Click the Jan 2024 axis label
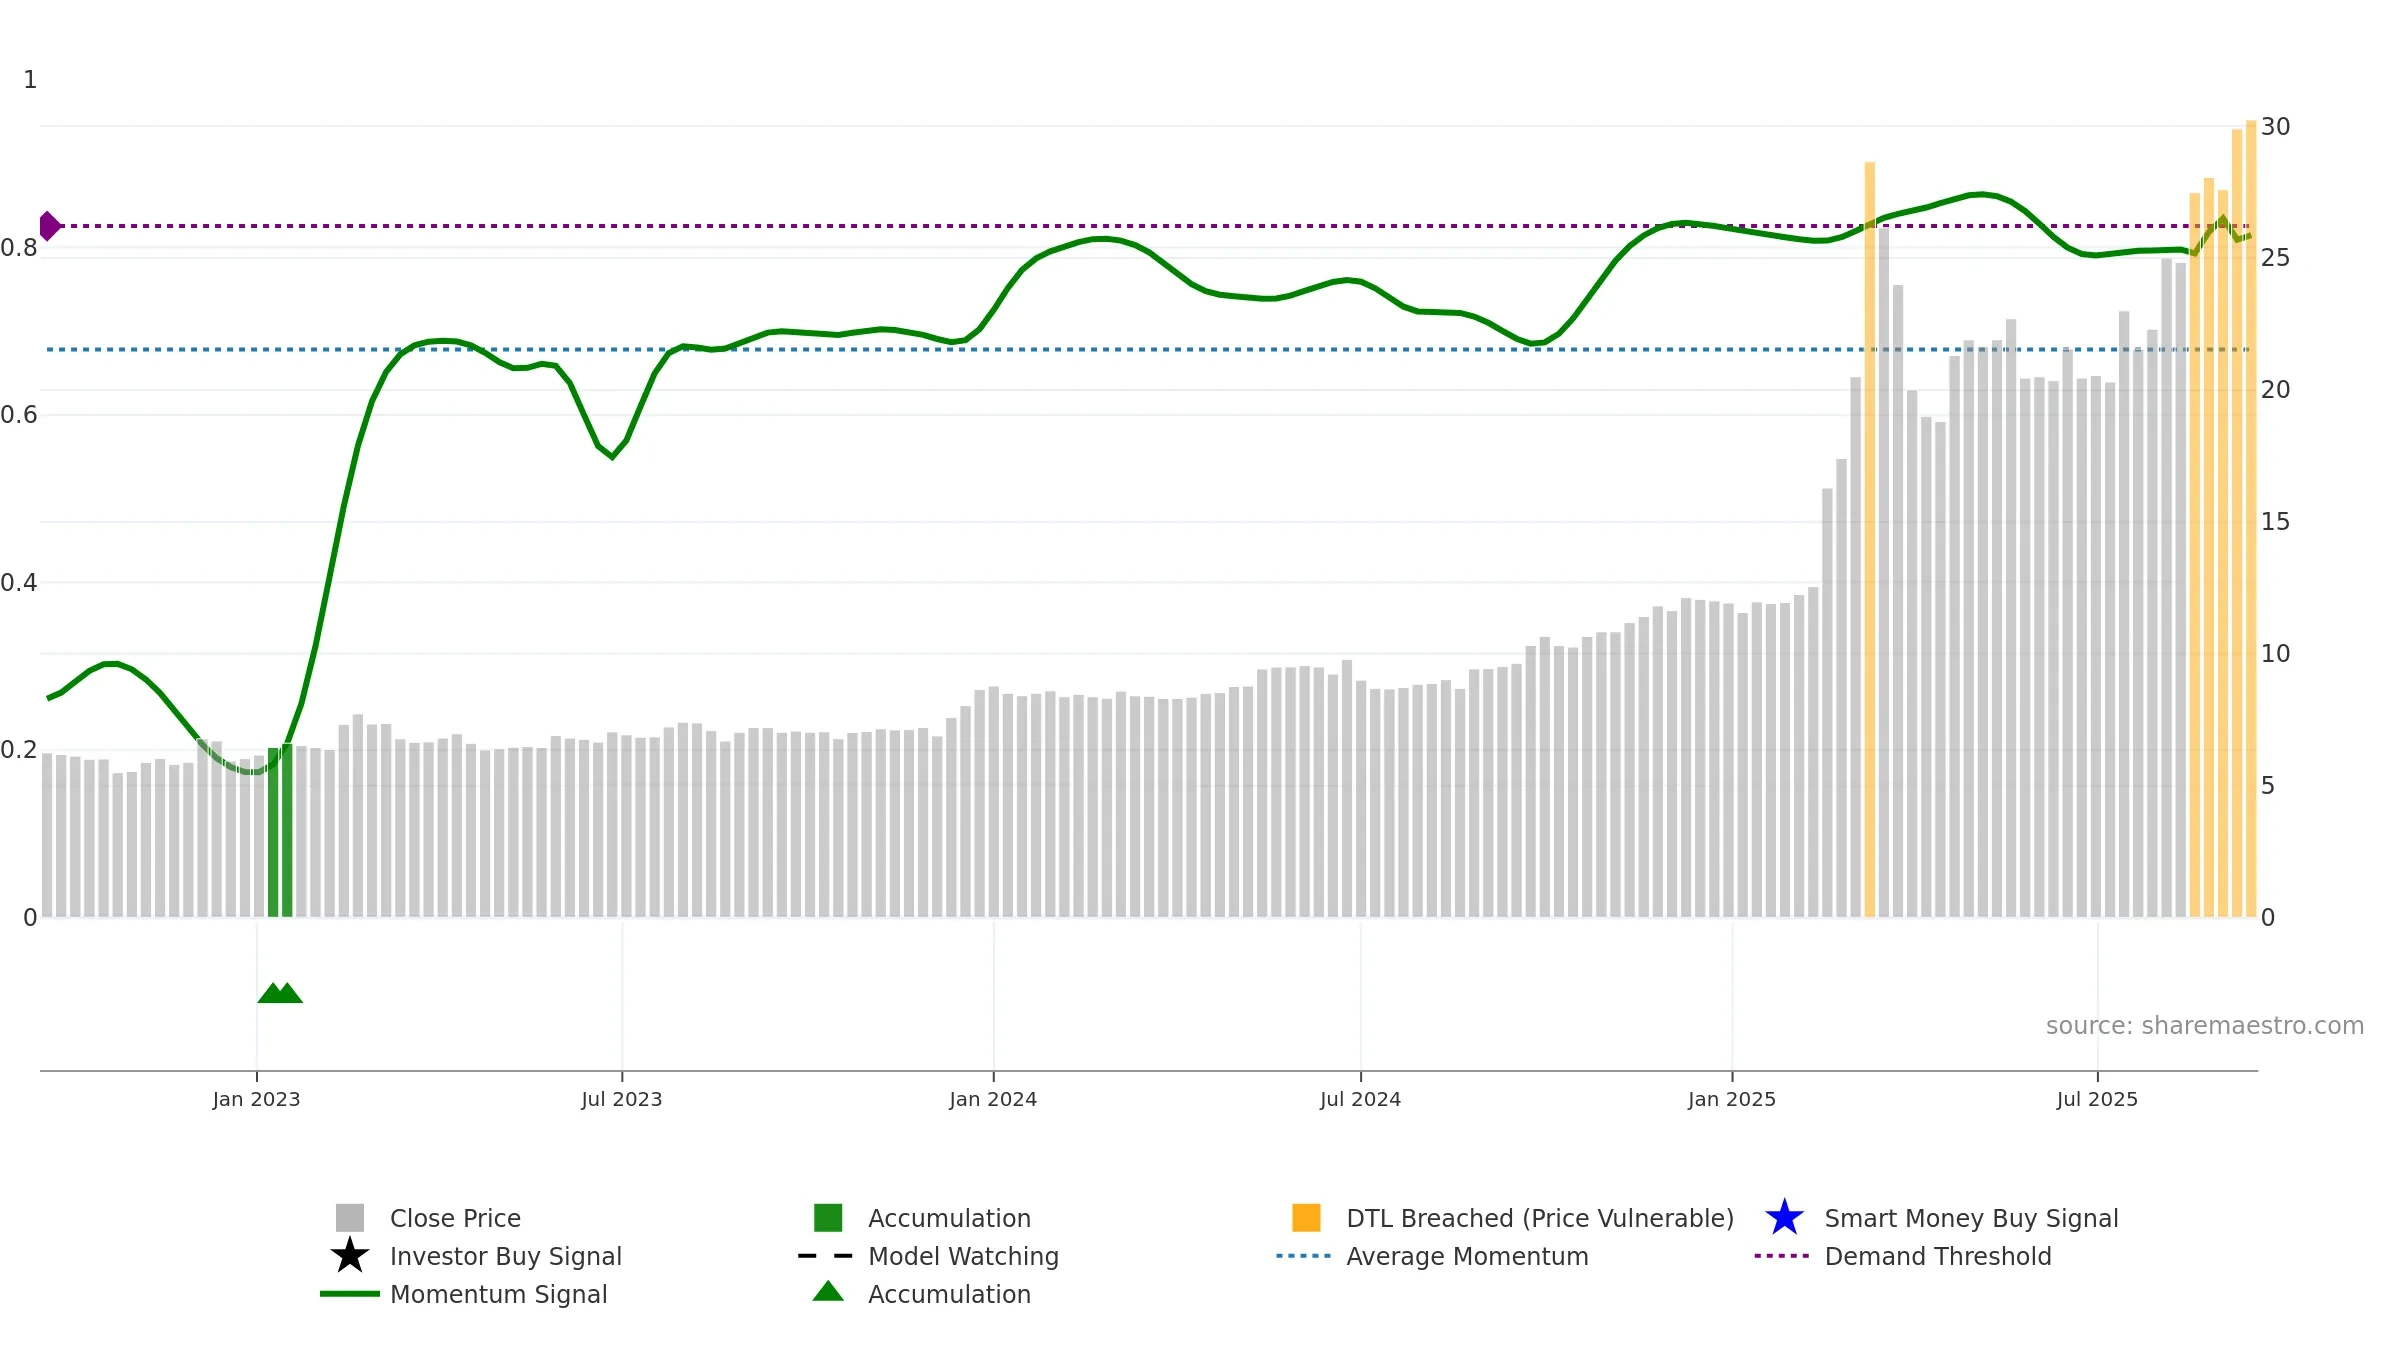Screen dimensions: 2400x1350 993,1099
